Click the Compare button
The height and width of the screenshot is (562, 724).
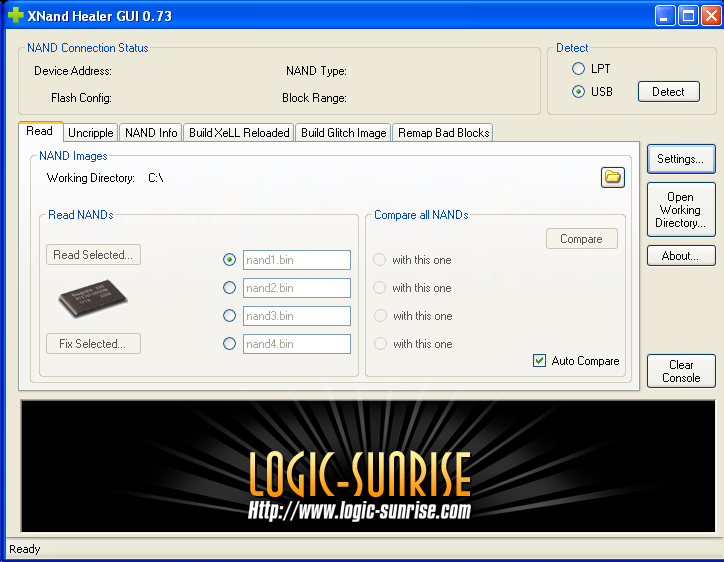point(582,239)
